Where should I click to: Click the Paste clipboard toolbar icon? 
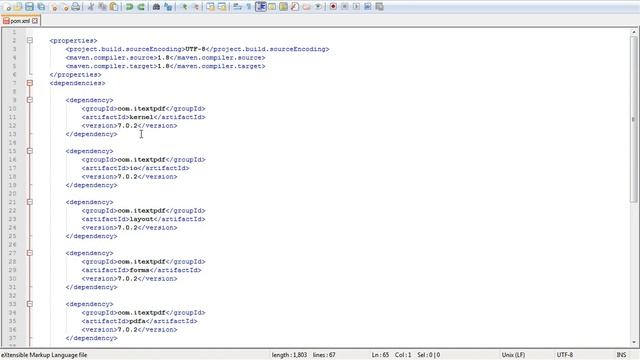pyautogui.click(x=114, y=7)
